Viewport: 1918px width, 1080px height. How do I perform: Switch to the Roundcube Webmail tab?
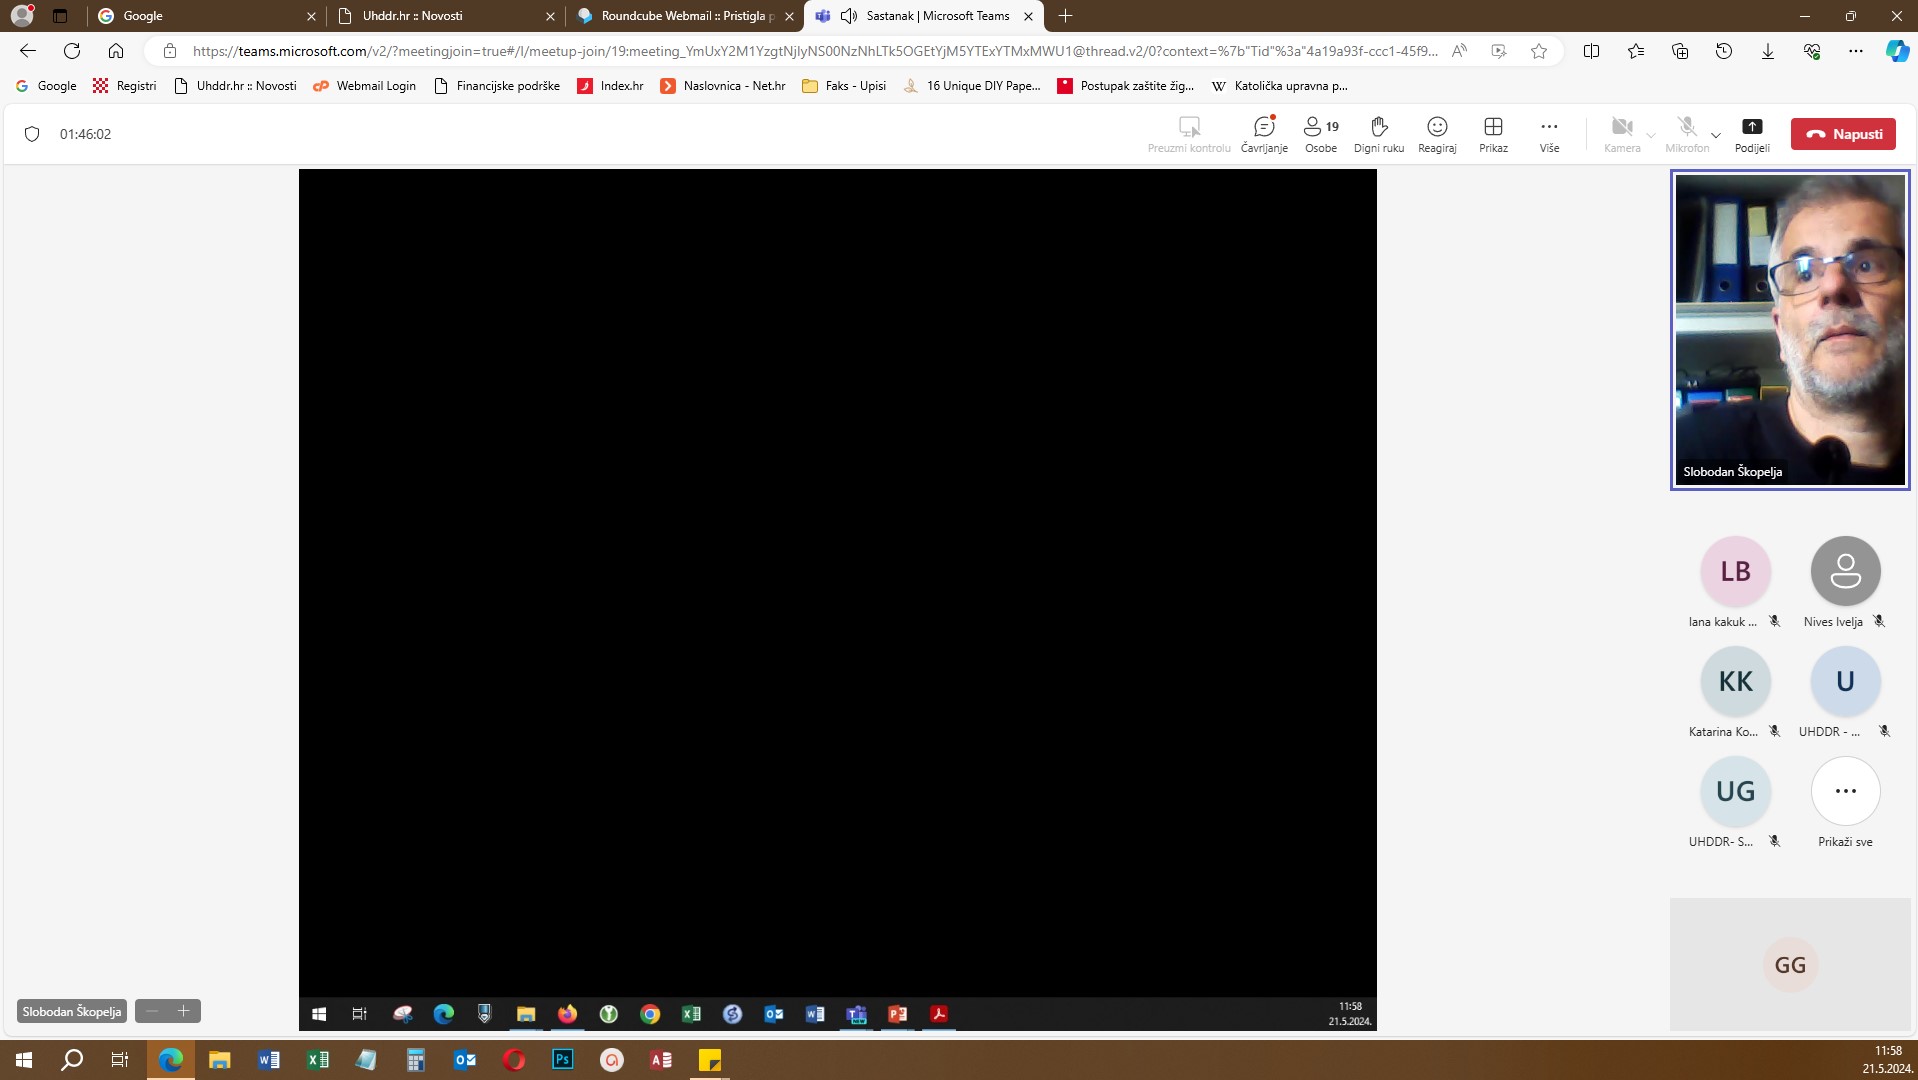coord(686,16)
